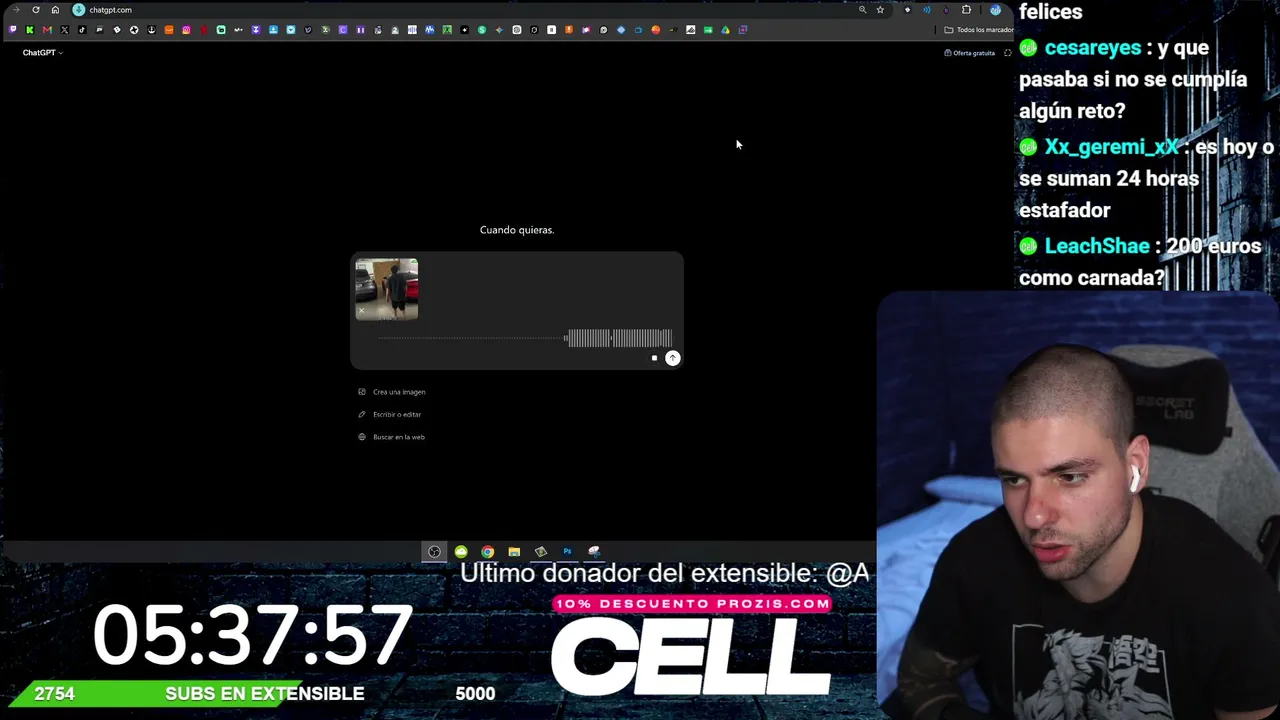1280x720 pixels.
Task: Go to the browser home page
Action: click(55, 10)
